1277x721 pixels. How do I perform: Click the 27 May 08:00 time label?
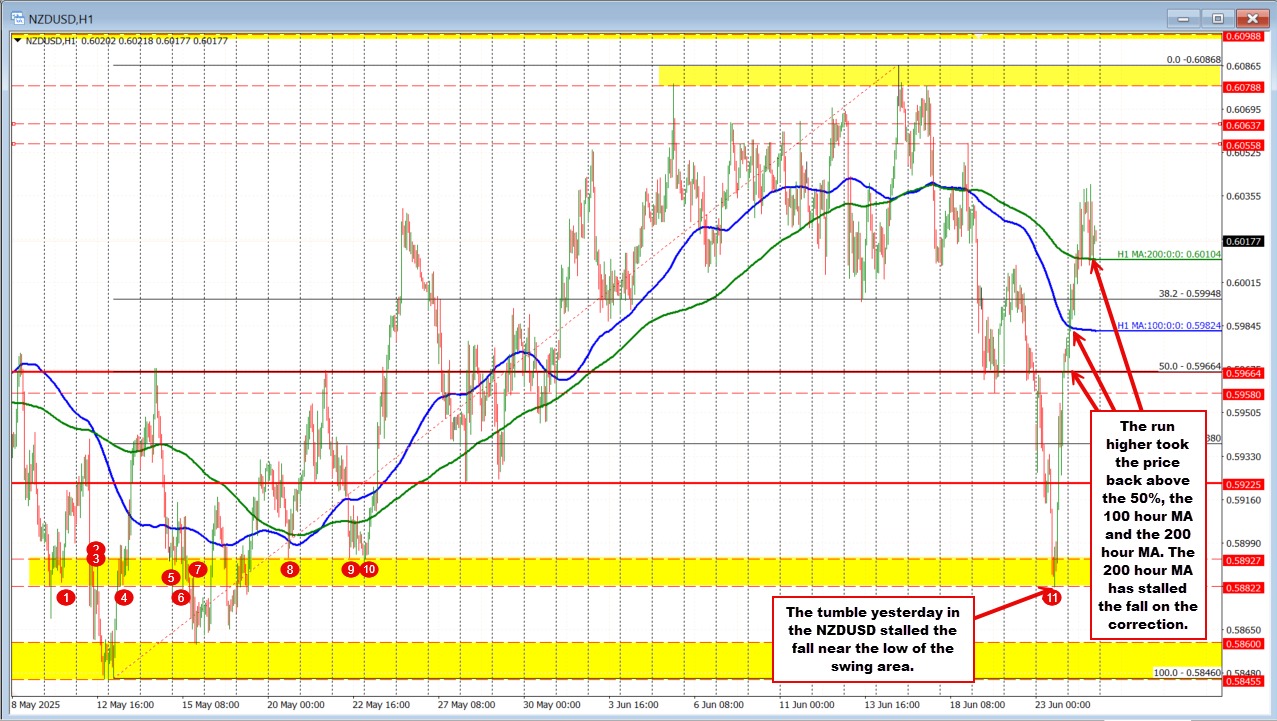467,704
